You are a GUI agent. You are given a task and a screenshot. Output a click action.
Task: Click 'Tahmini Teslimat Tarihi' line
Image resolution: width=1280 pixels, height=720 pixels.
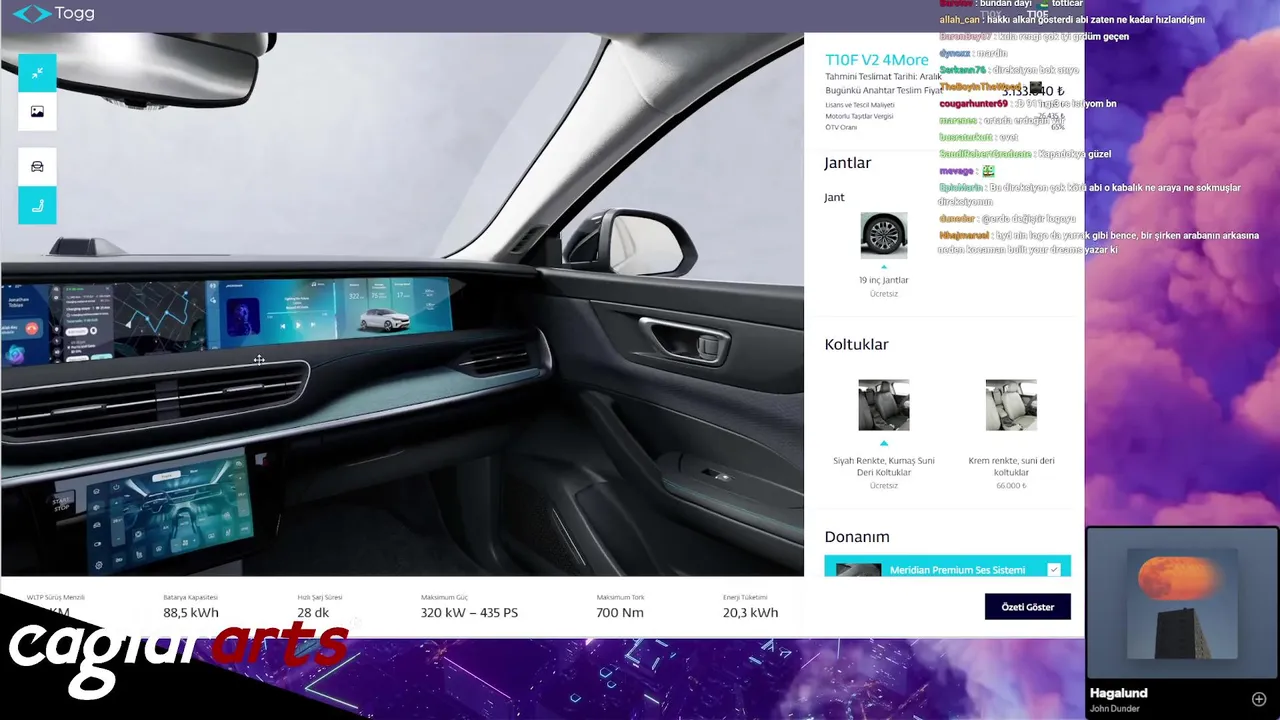coord(883,77)
